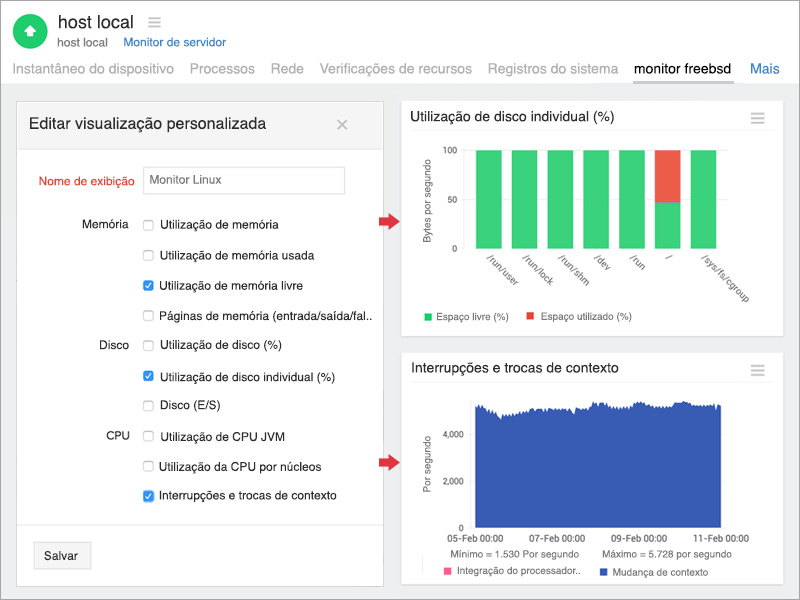Image resolution: width=800 pixels, height=600 pixels.
Task: Uncheck Utilização de disco individual (%)
Action: [148, 377]
